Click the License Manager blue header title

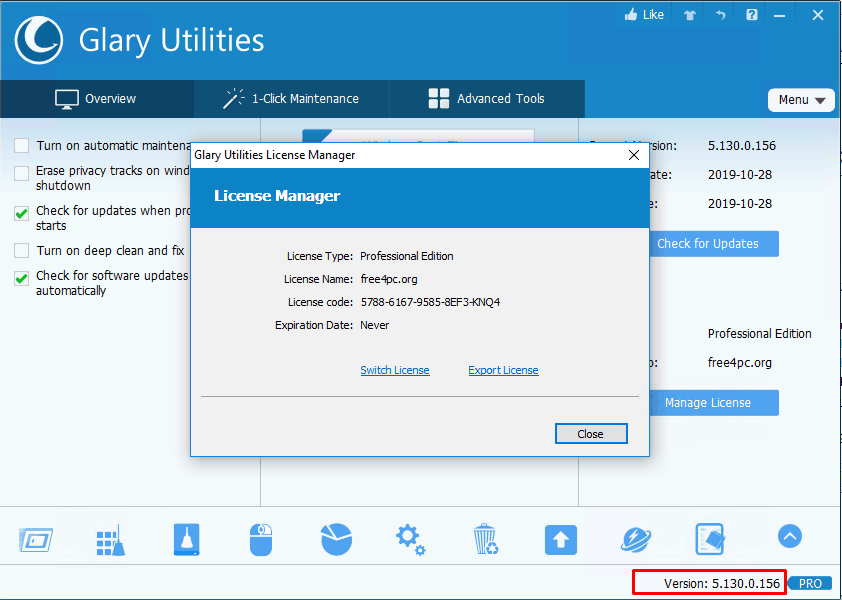(277, 196)
